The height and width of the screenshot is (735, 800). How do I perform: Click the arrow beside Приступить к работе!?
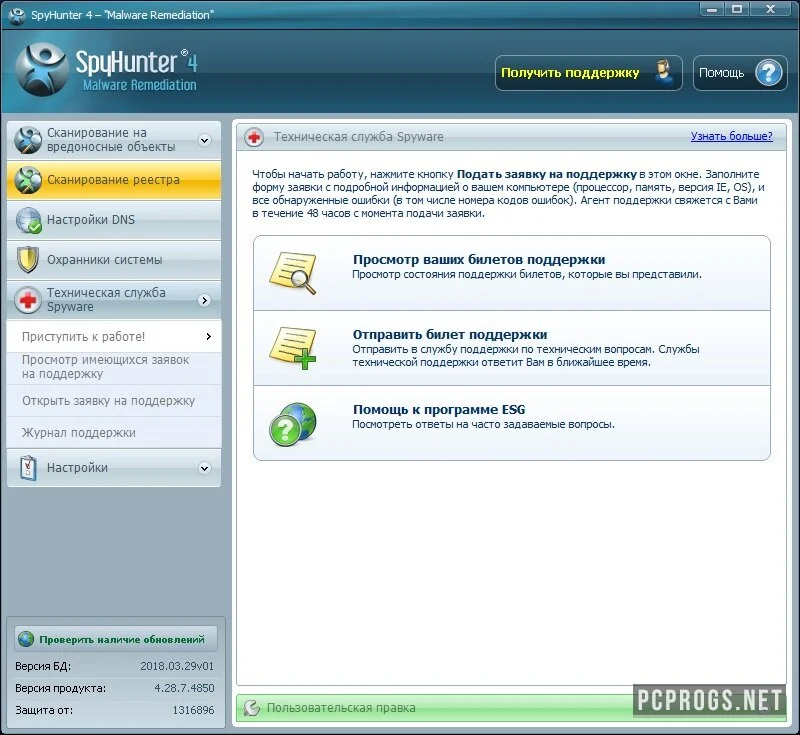tap(208, 336)
